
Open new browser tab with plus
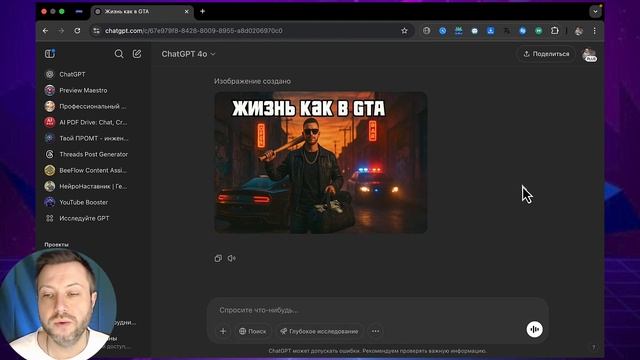pos(202,11)
